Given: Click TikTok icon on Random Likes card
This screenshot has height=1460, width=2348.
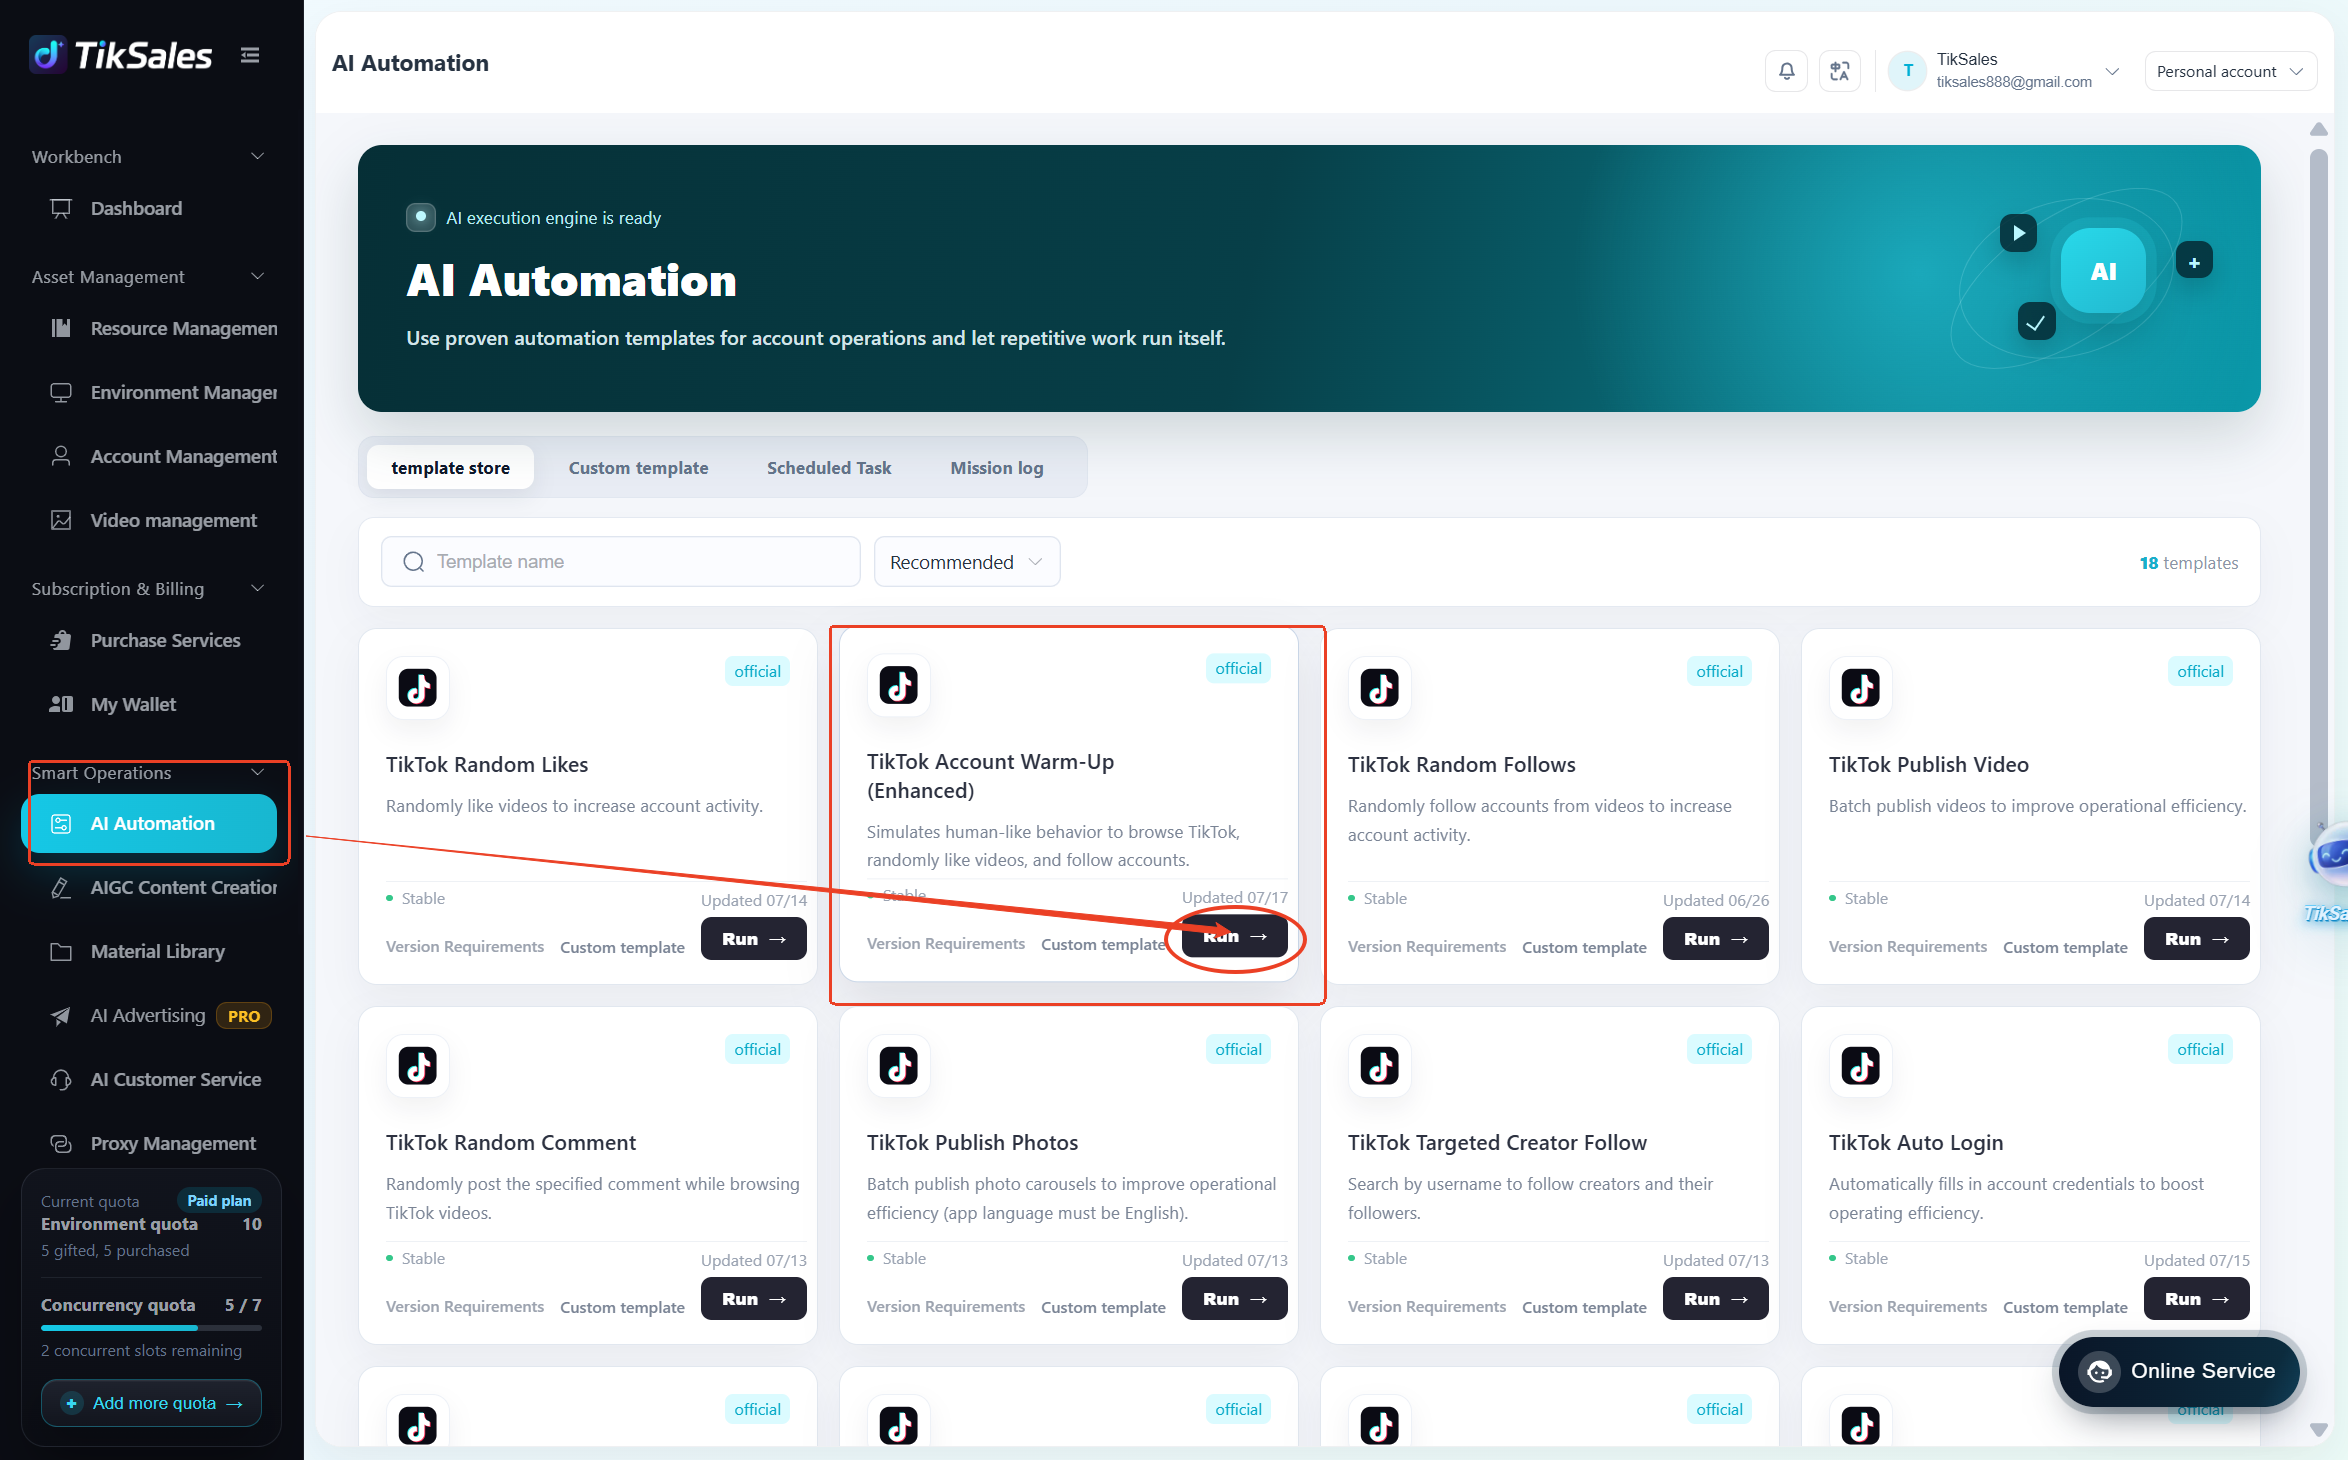Looking at the screenshot, I should tap(418, 688).
